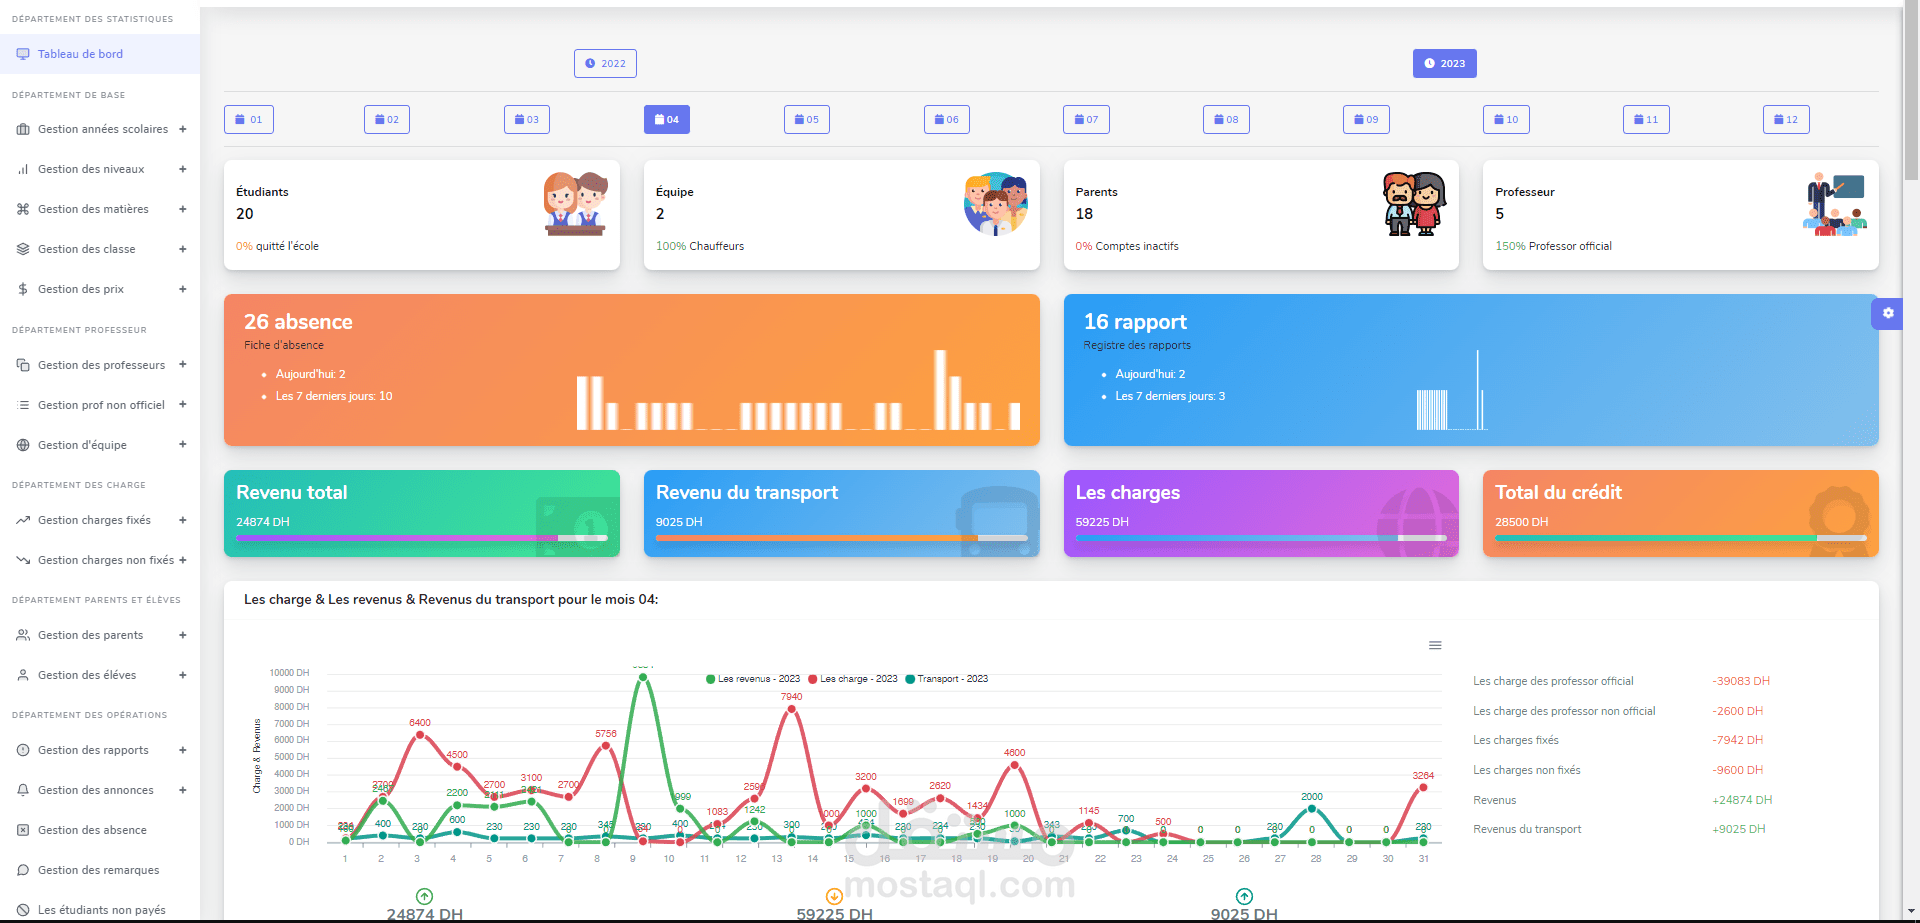Screen dimensions: 1920x923
Task: Click Gestion d'équipe globe icon
Action: pyautogui.click(x=23, y=445)
